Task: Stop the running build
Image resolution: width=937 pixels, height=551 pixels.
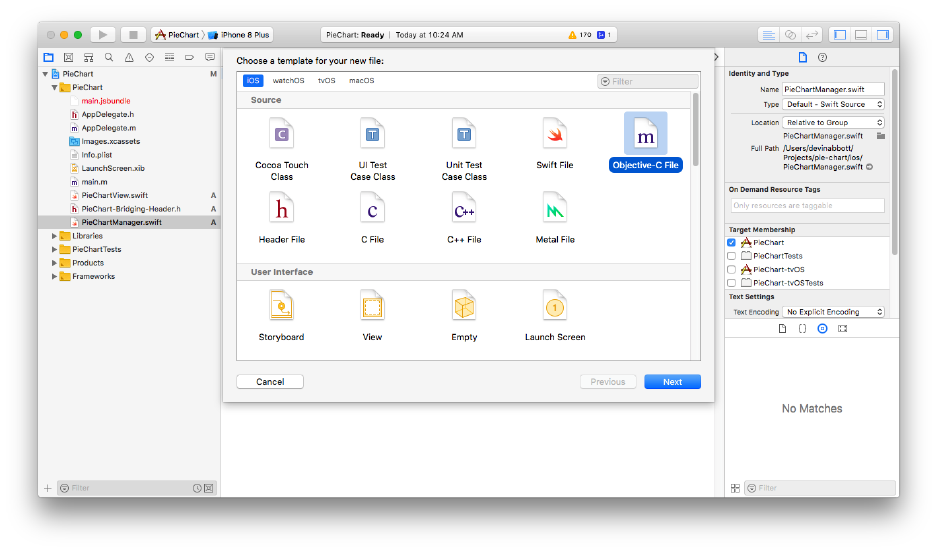Action: [x=133, y=35]
